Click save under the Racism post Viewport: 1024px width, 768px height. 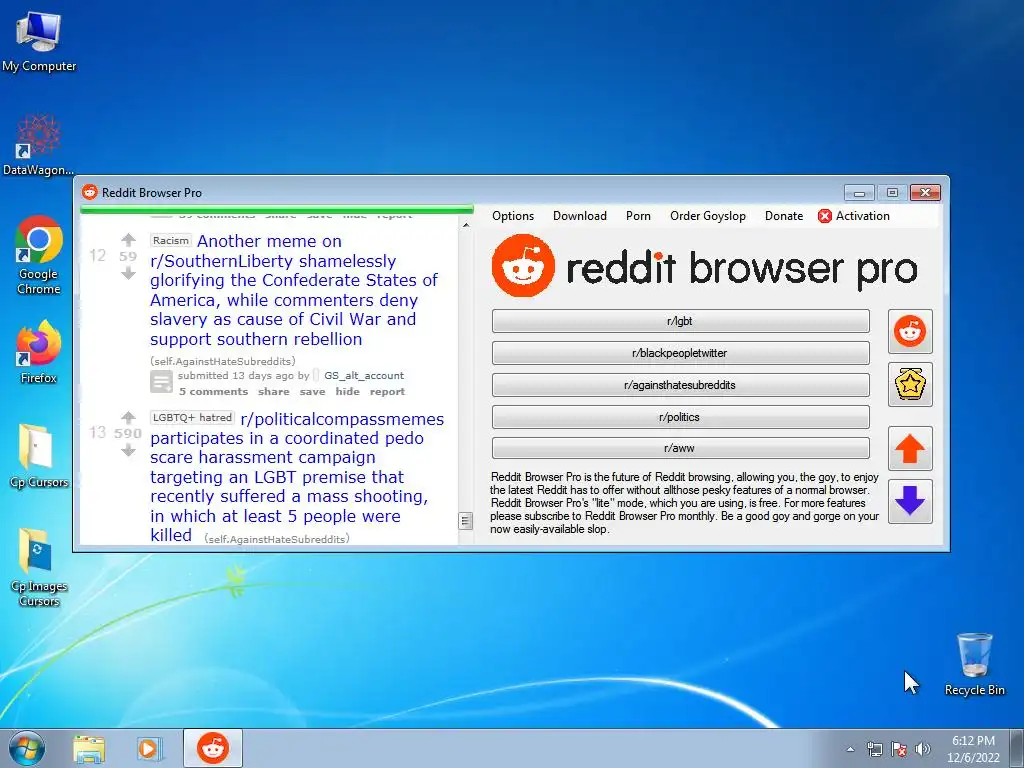(312, 392)
